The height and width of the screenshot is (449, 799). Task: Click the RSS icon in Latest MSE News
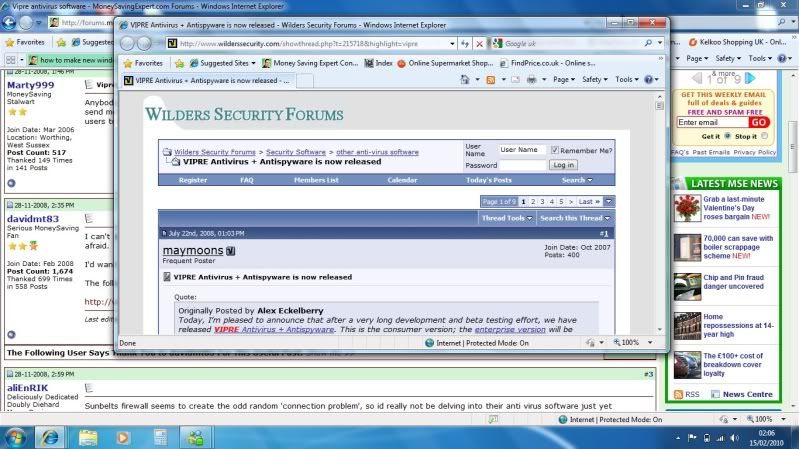[x=678, y=394]
